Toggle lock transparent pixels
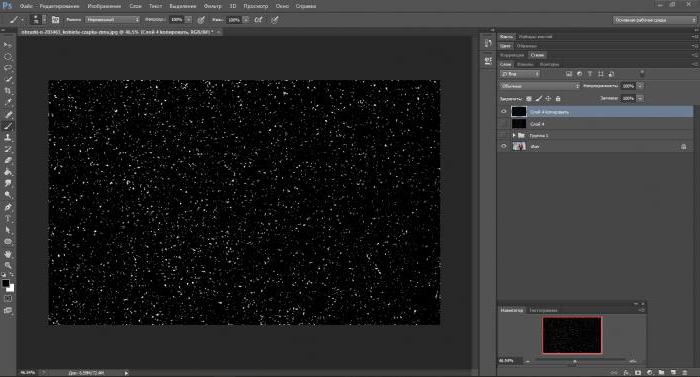The width and height of the screenshot is (700, 377). coord(529,99)
